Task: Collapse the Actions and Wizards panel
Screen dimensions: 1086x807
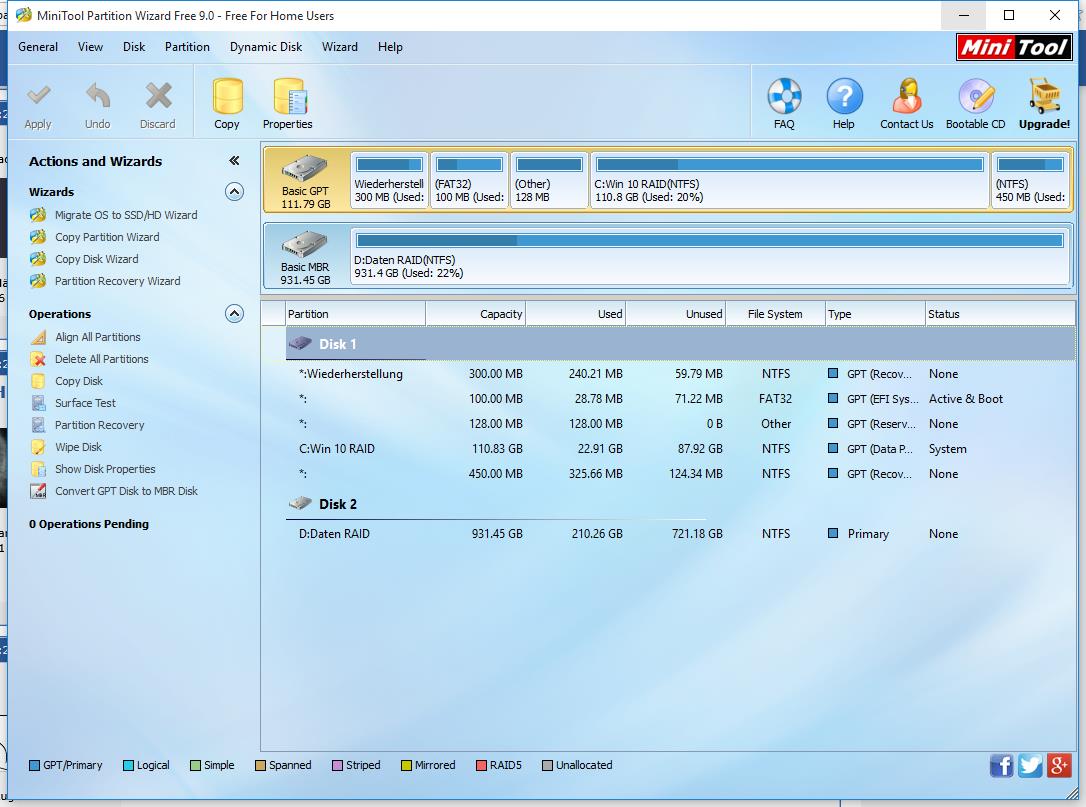Action: pos(234,161)
